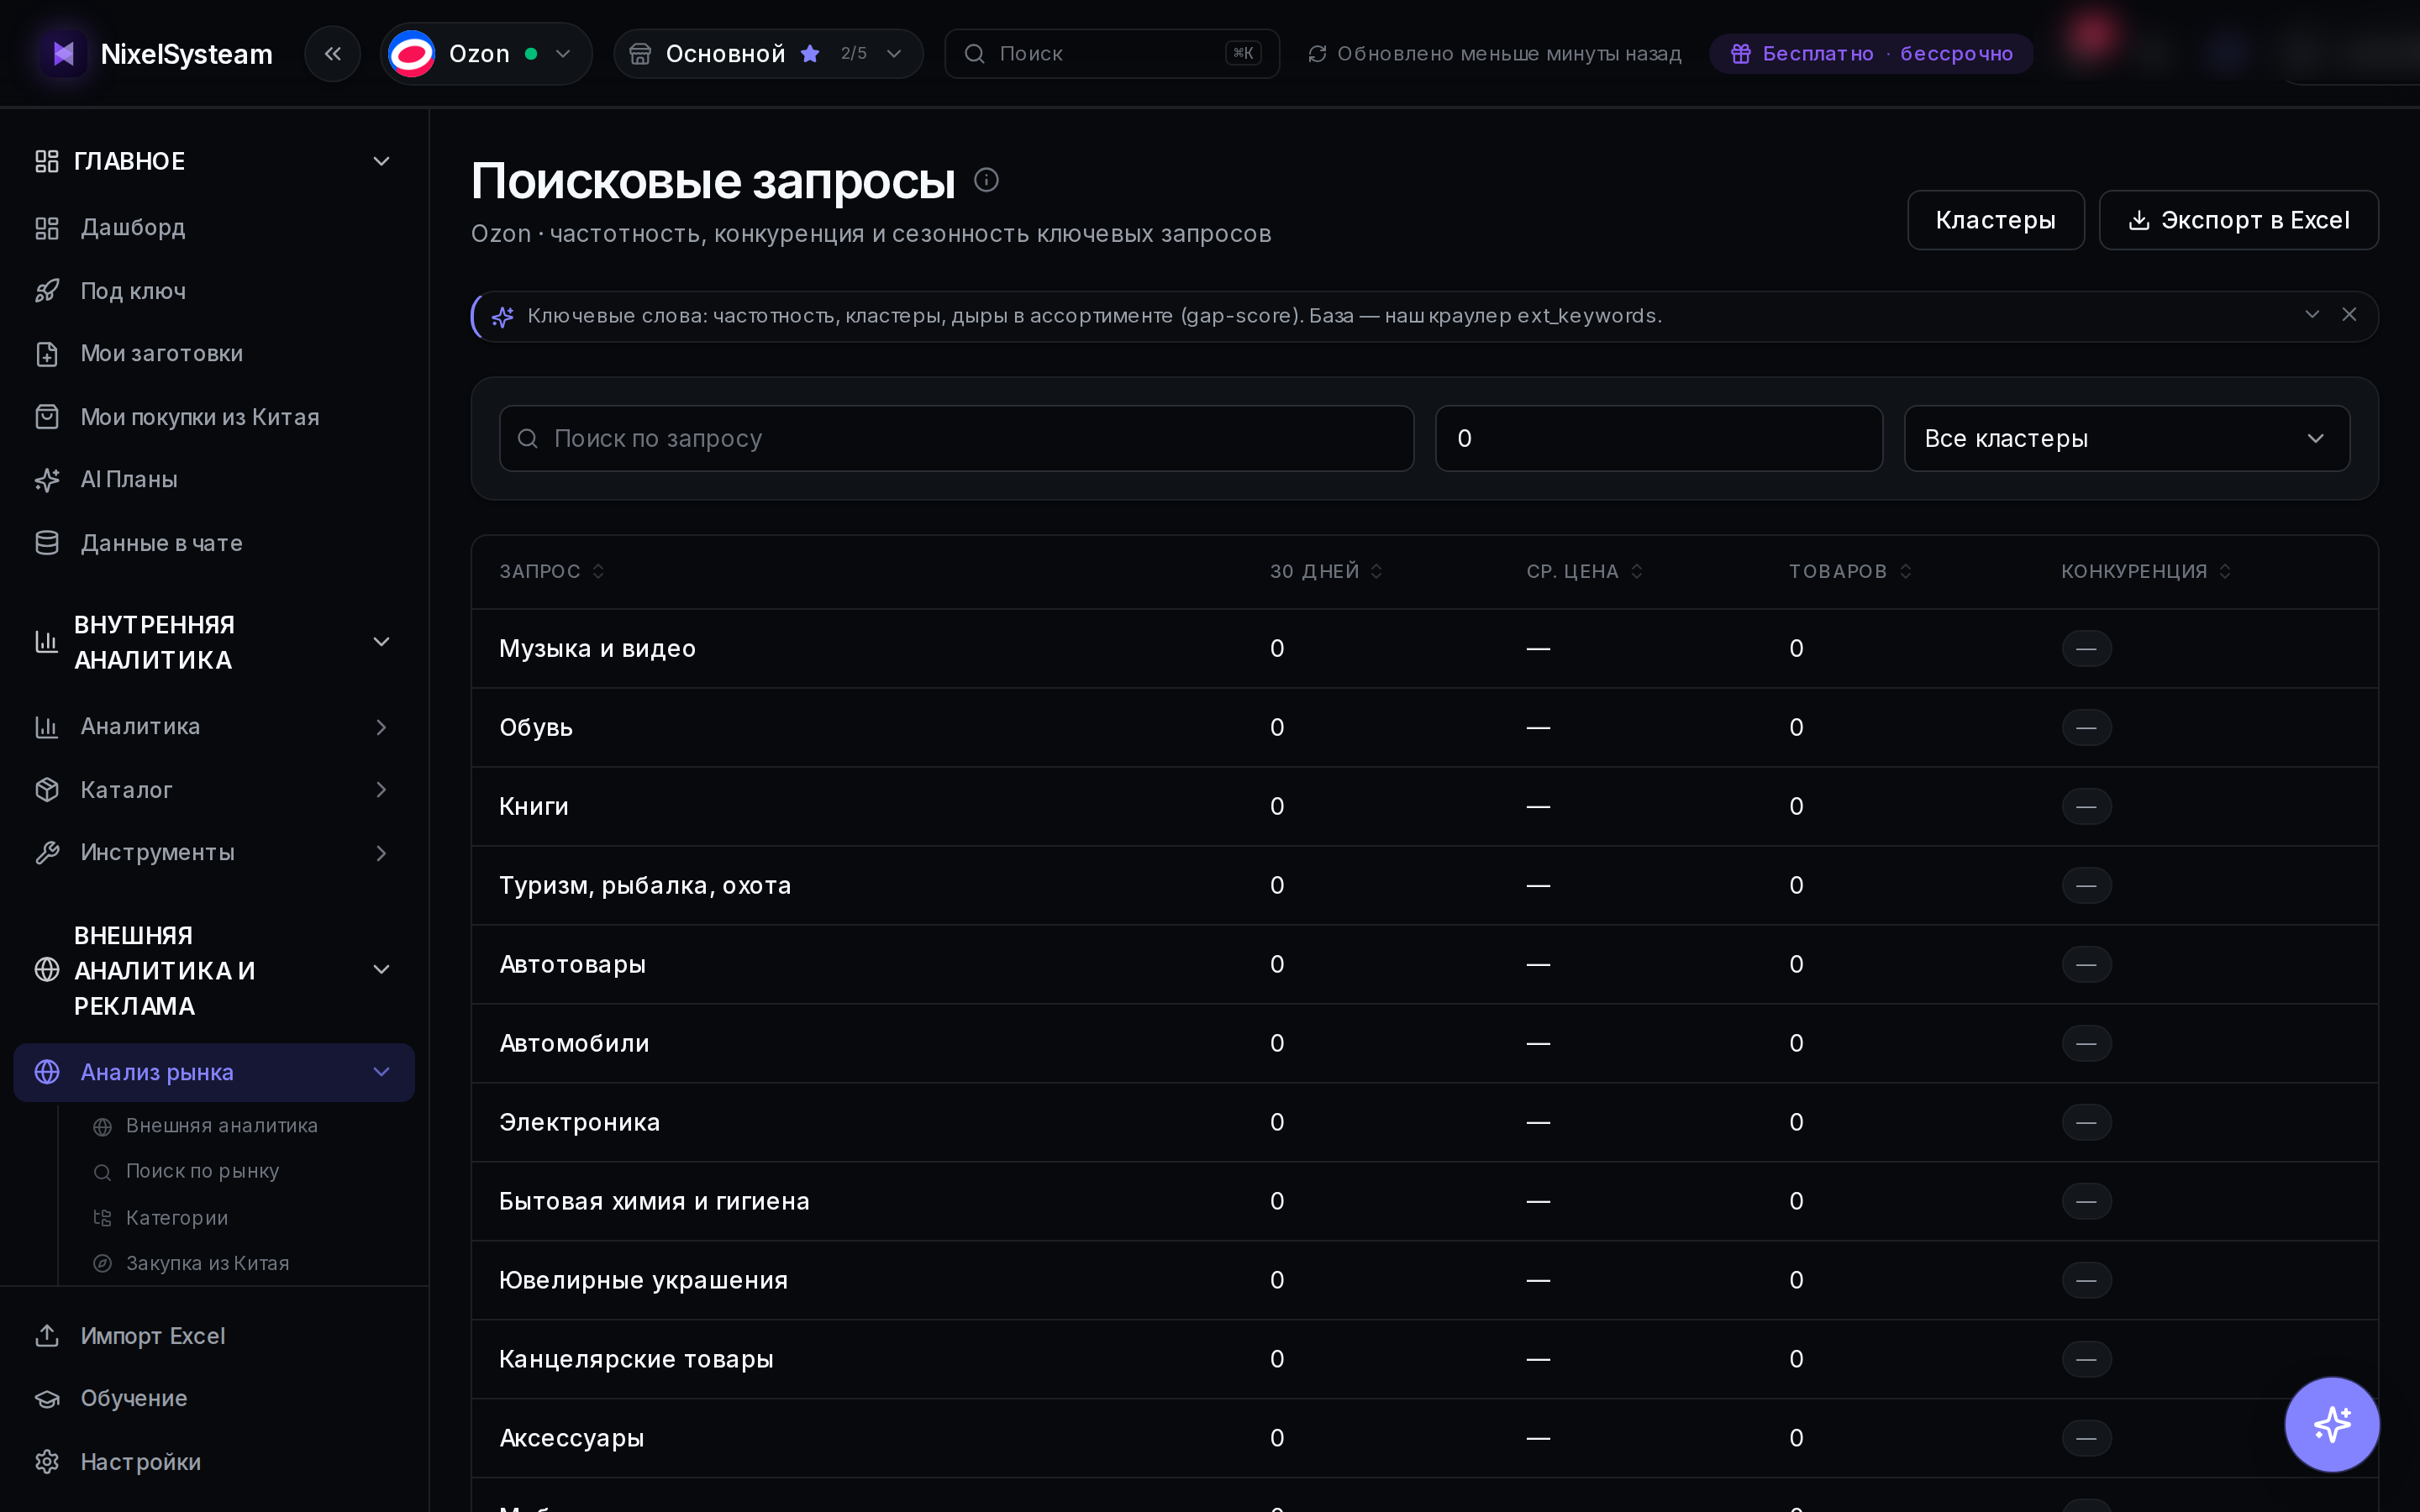Click the Кластеры button

[1995, 220]
